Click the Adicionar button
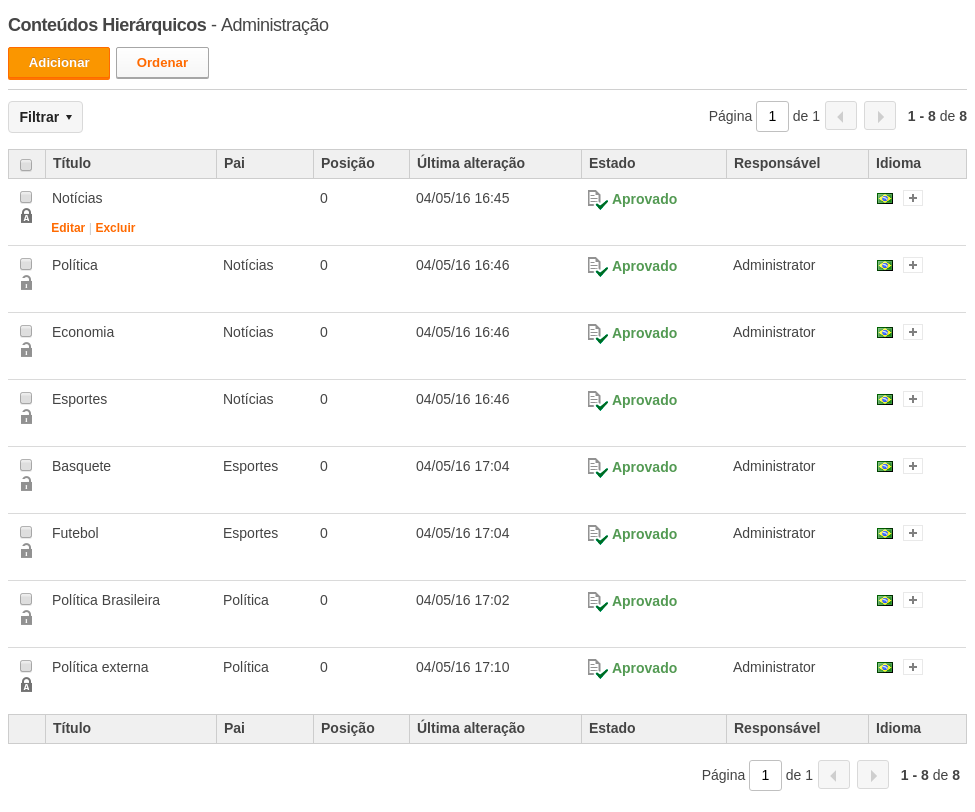Screen dimensions: 975x812 click(59, 63)
